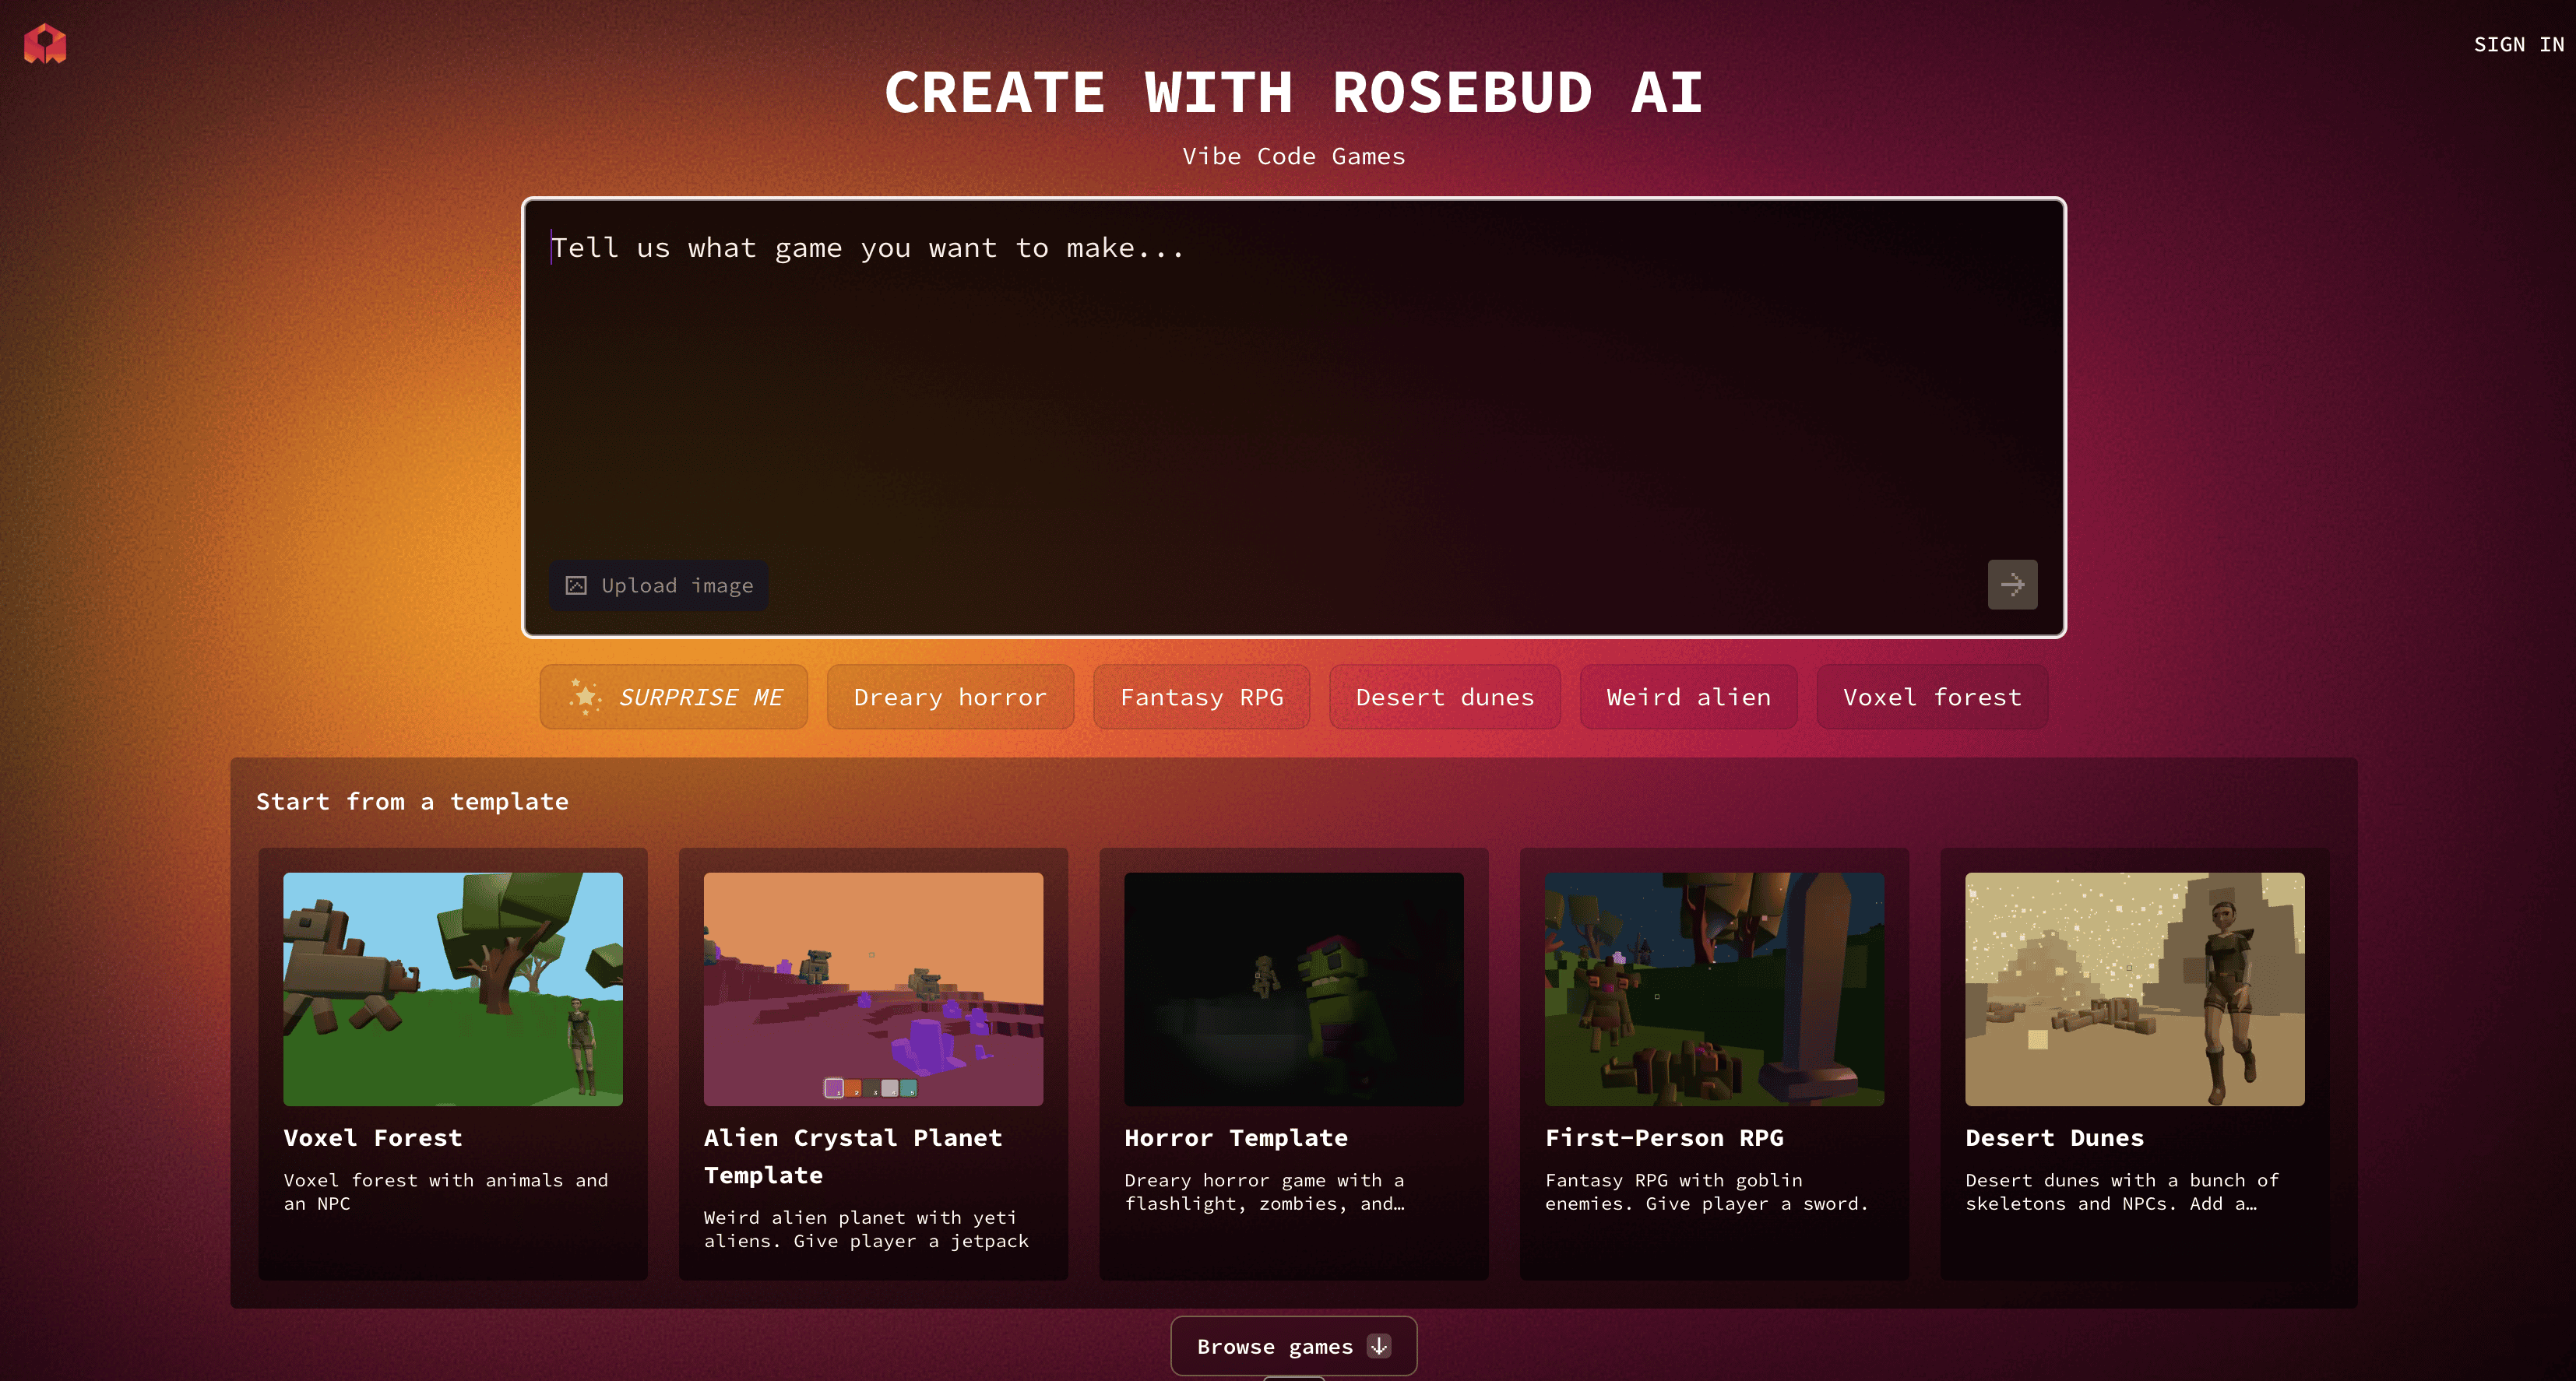Click 'Fantasy RPG with goblin enemies' description

coord(1706,1192)
